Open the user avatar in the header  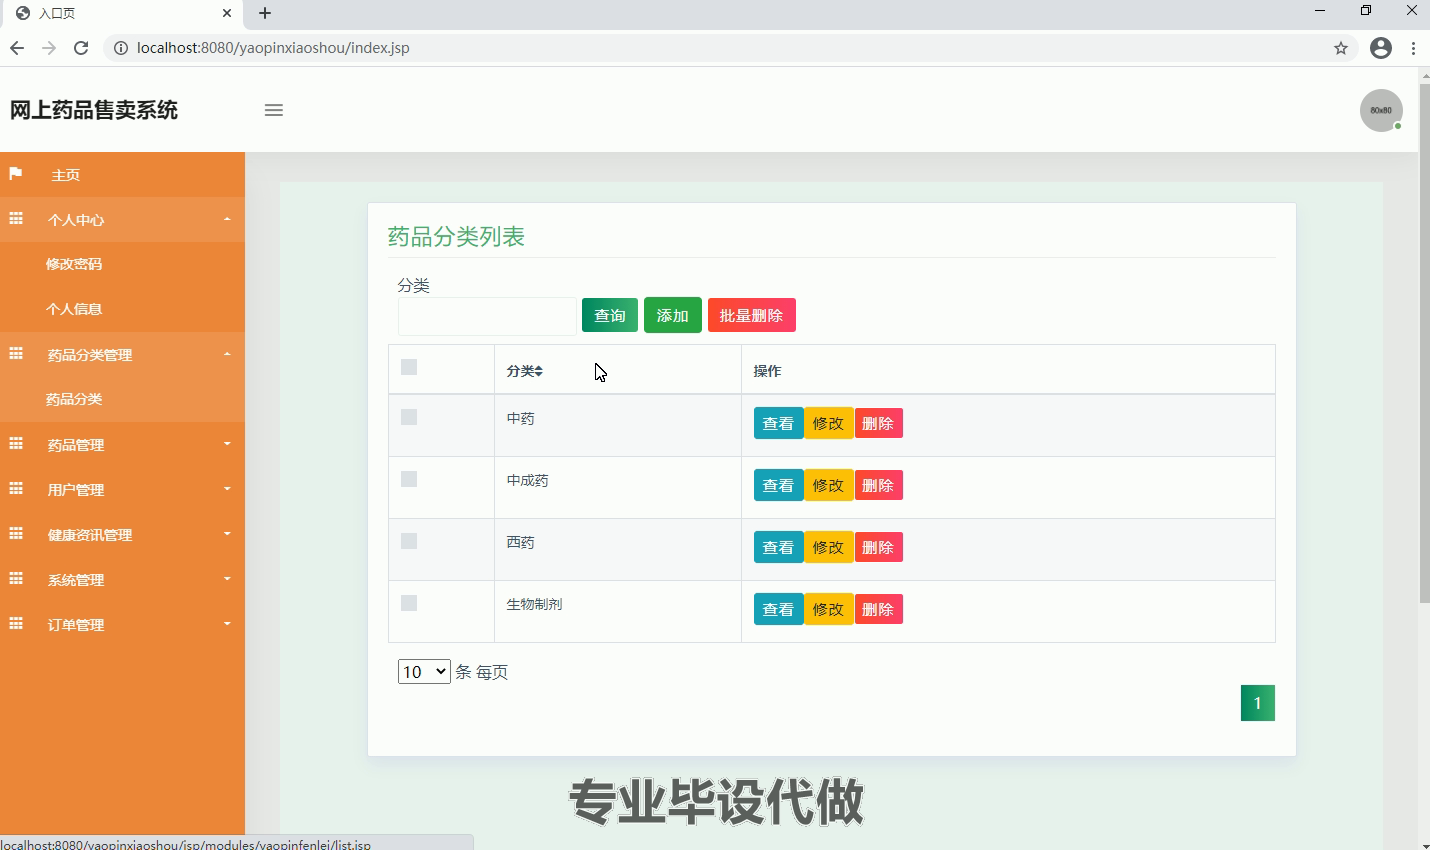coord(1381,110)
